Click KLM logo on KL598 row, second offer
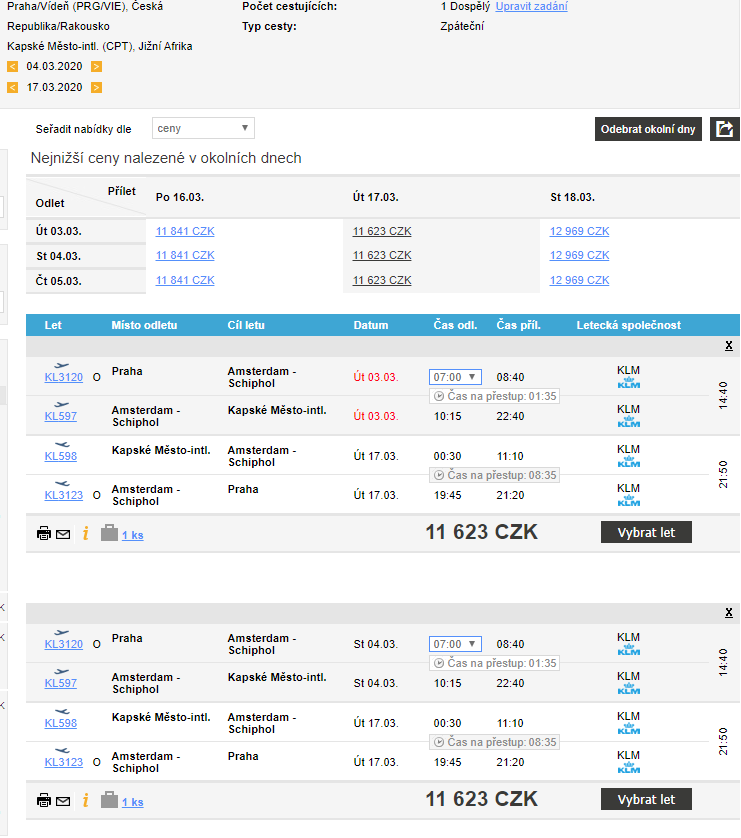The image size is (741, 838). [629, 730]
